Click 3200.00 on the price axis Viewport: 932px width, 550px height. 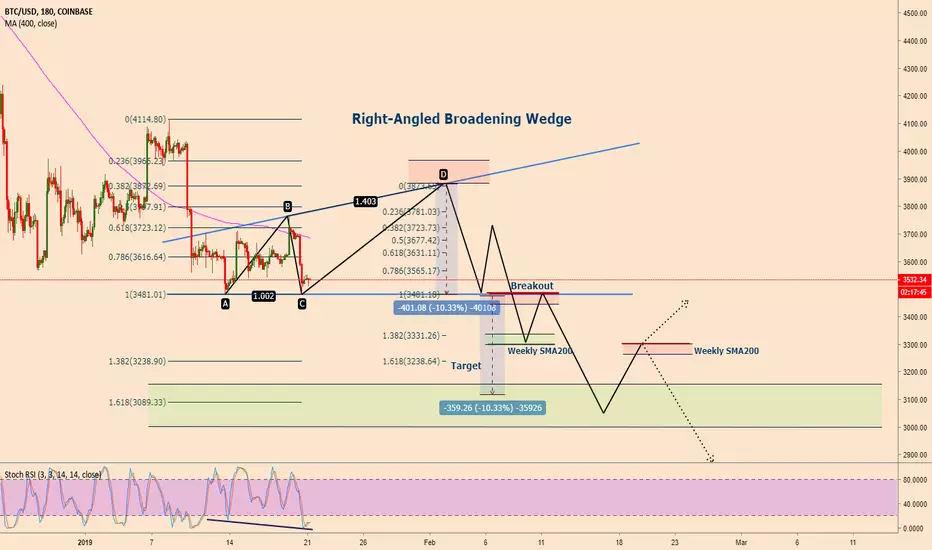[x=915, y=372]
